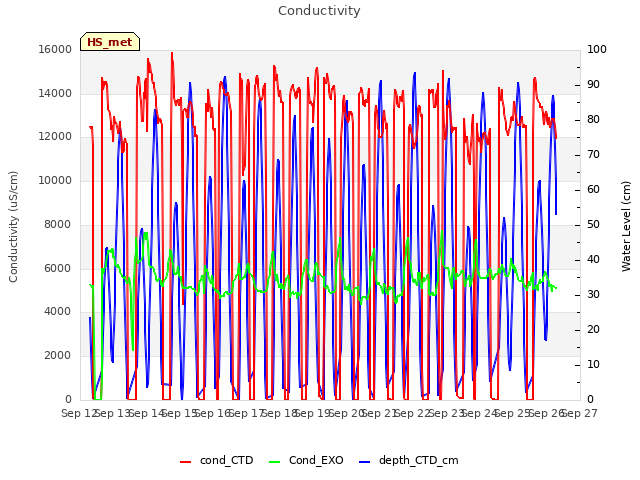Click the 10 right axis tick label
The image size is (640, 480).
pyautogui.click(x=593, y=364)
